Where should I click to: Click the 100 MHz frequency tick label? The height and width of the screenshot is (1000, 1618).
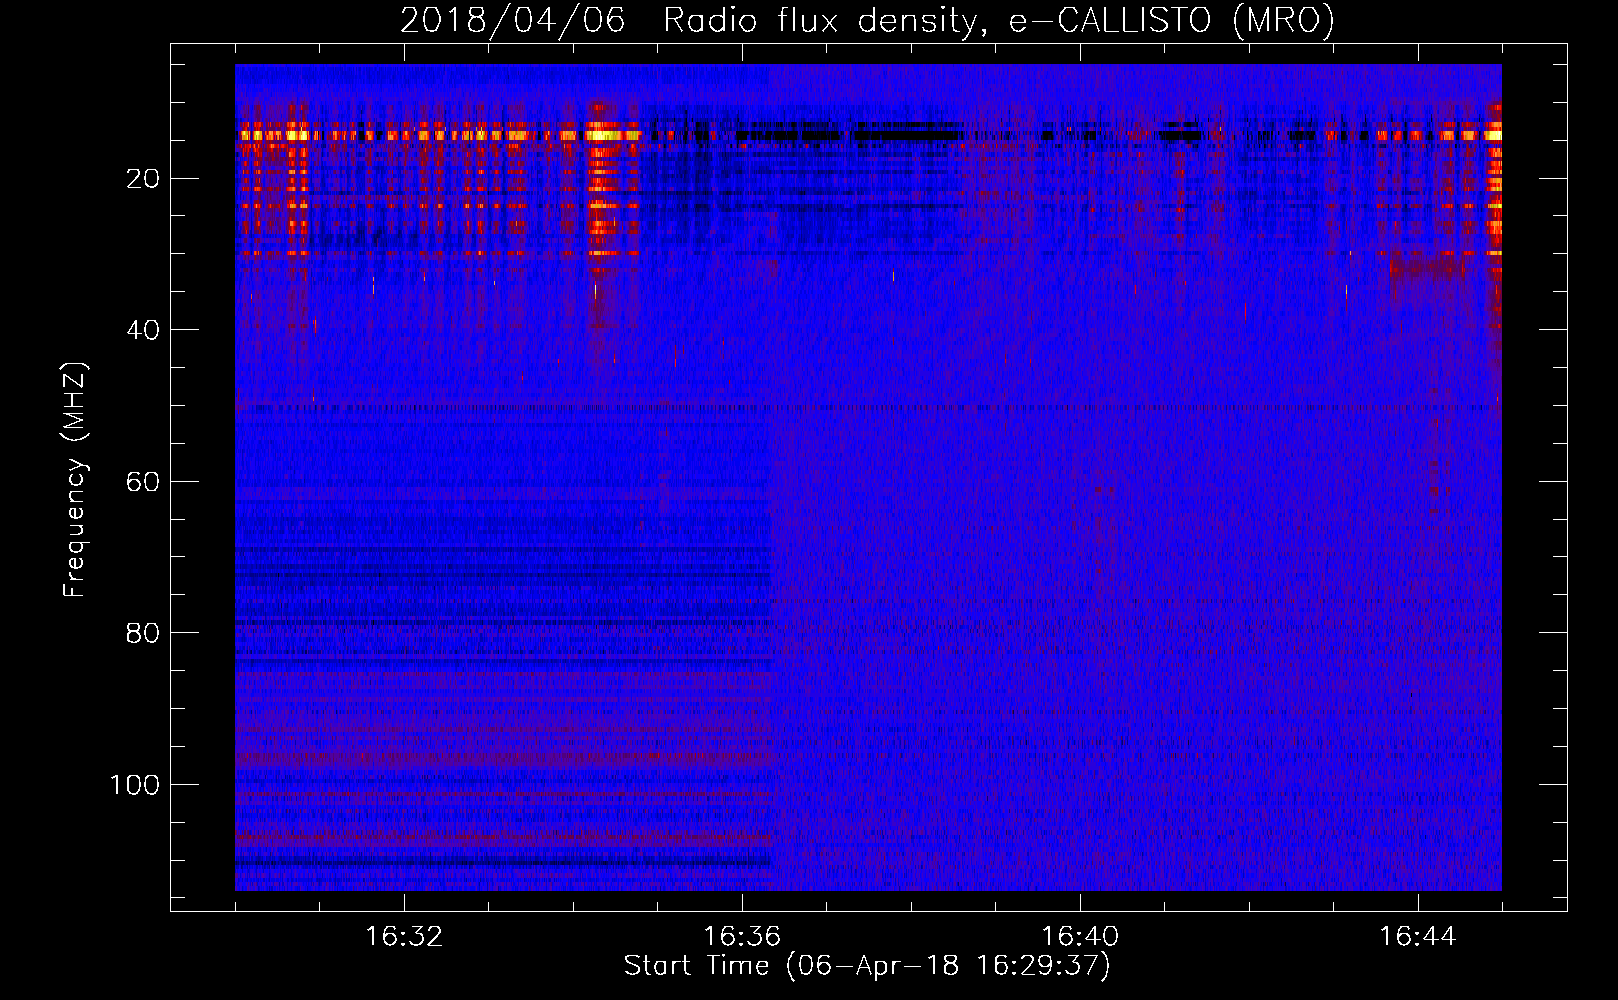point(134,785)
